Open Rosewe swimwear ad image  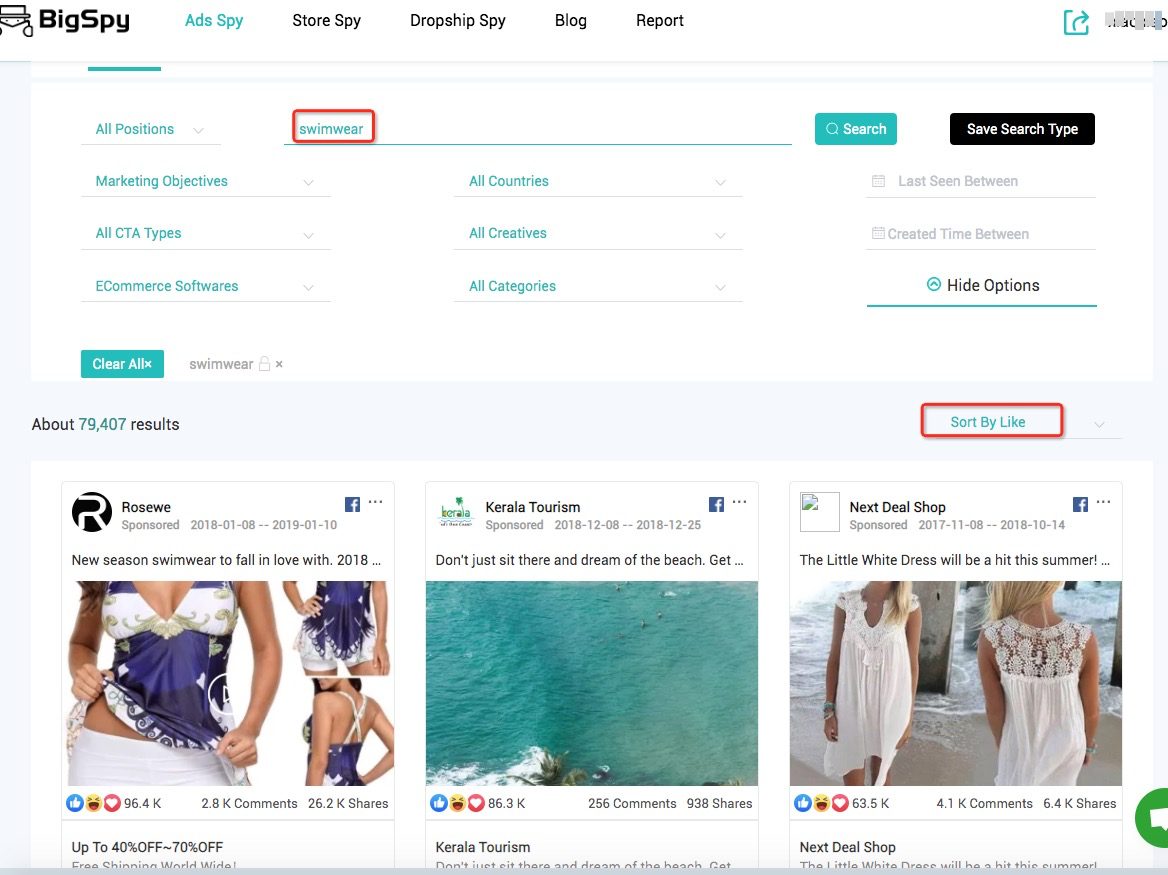point(228,683)
